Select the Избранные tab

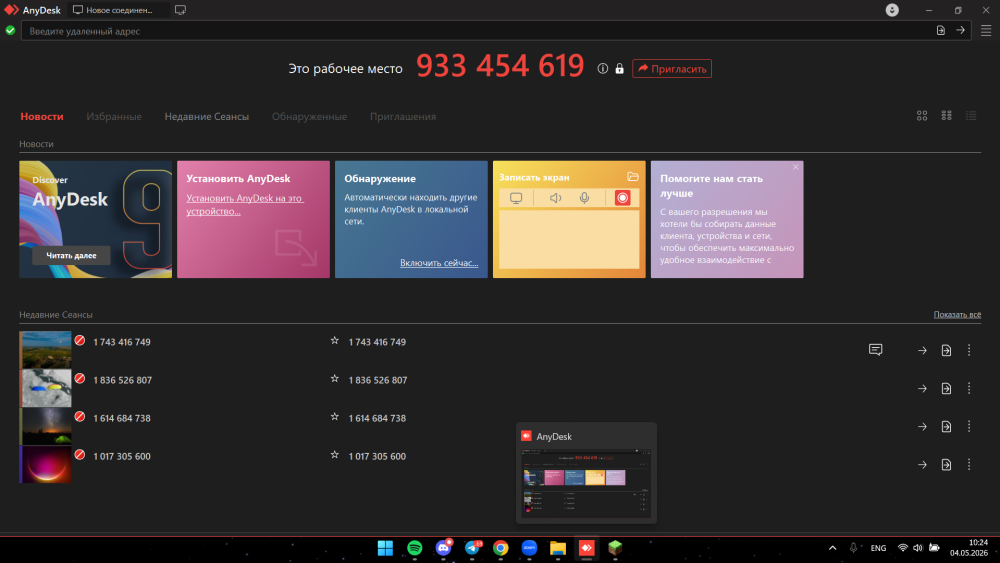114,117
